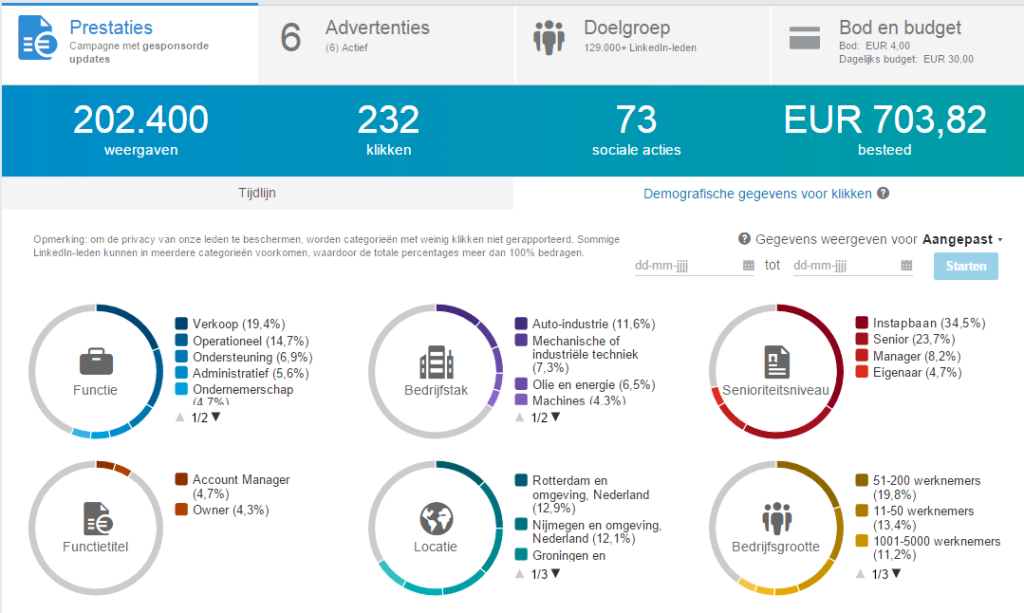Switch to the Tijdlijn tab
Image resolution: width=1024 pixels, height=613 pixels.
(257, 194)
